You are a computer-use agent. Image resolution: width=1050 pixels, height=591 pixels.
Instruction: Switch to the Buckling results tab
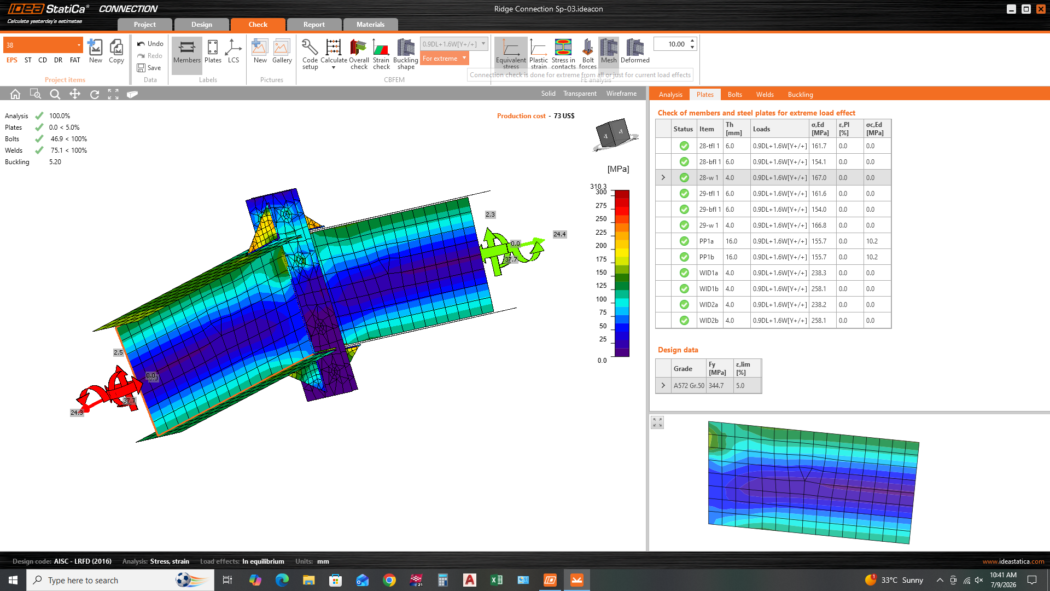click(800, 94)
